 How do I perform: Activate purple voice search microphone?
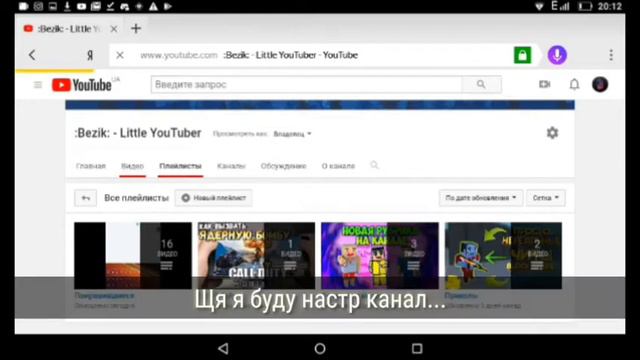point(557,55)
